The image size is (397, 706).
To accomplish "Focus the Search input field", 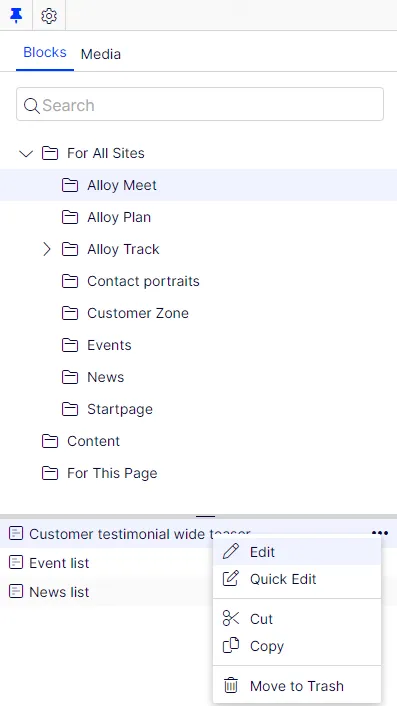I will [x=200, y=104].
